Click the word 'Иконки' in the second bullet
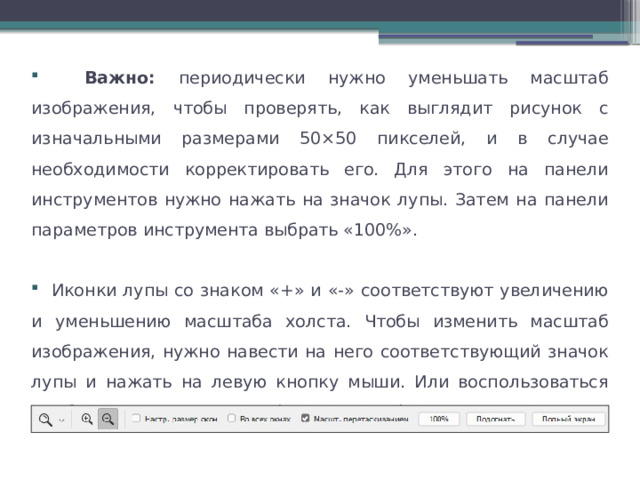The height and width of the screenshot is (480, 640). click(84, 291)
